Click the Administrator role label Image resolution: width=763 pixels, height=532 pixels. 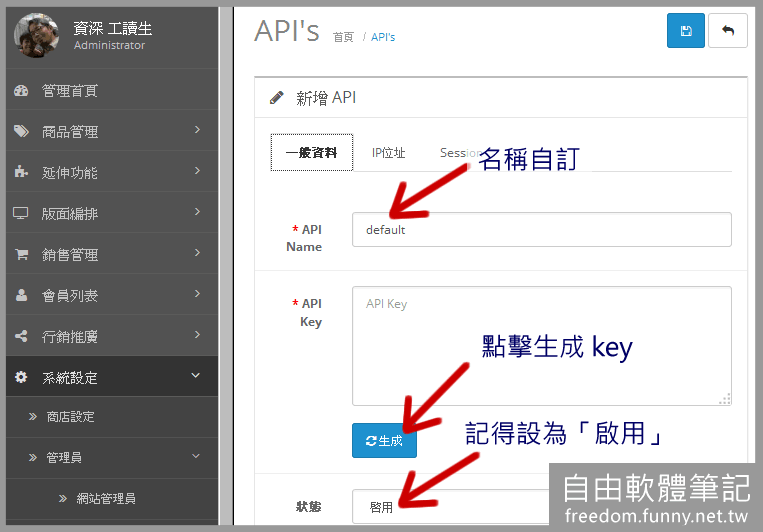[x=109, y=45]
